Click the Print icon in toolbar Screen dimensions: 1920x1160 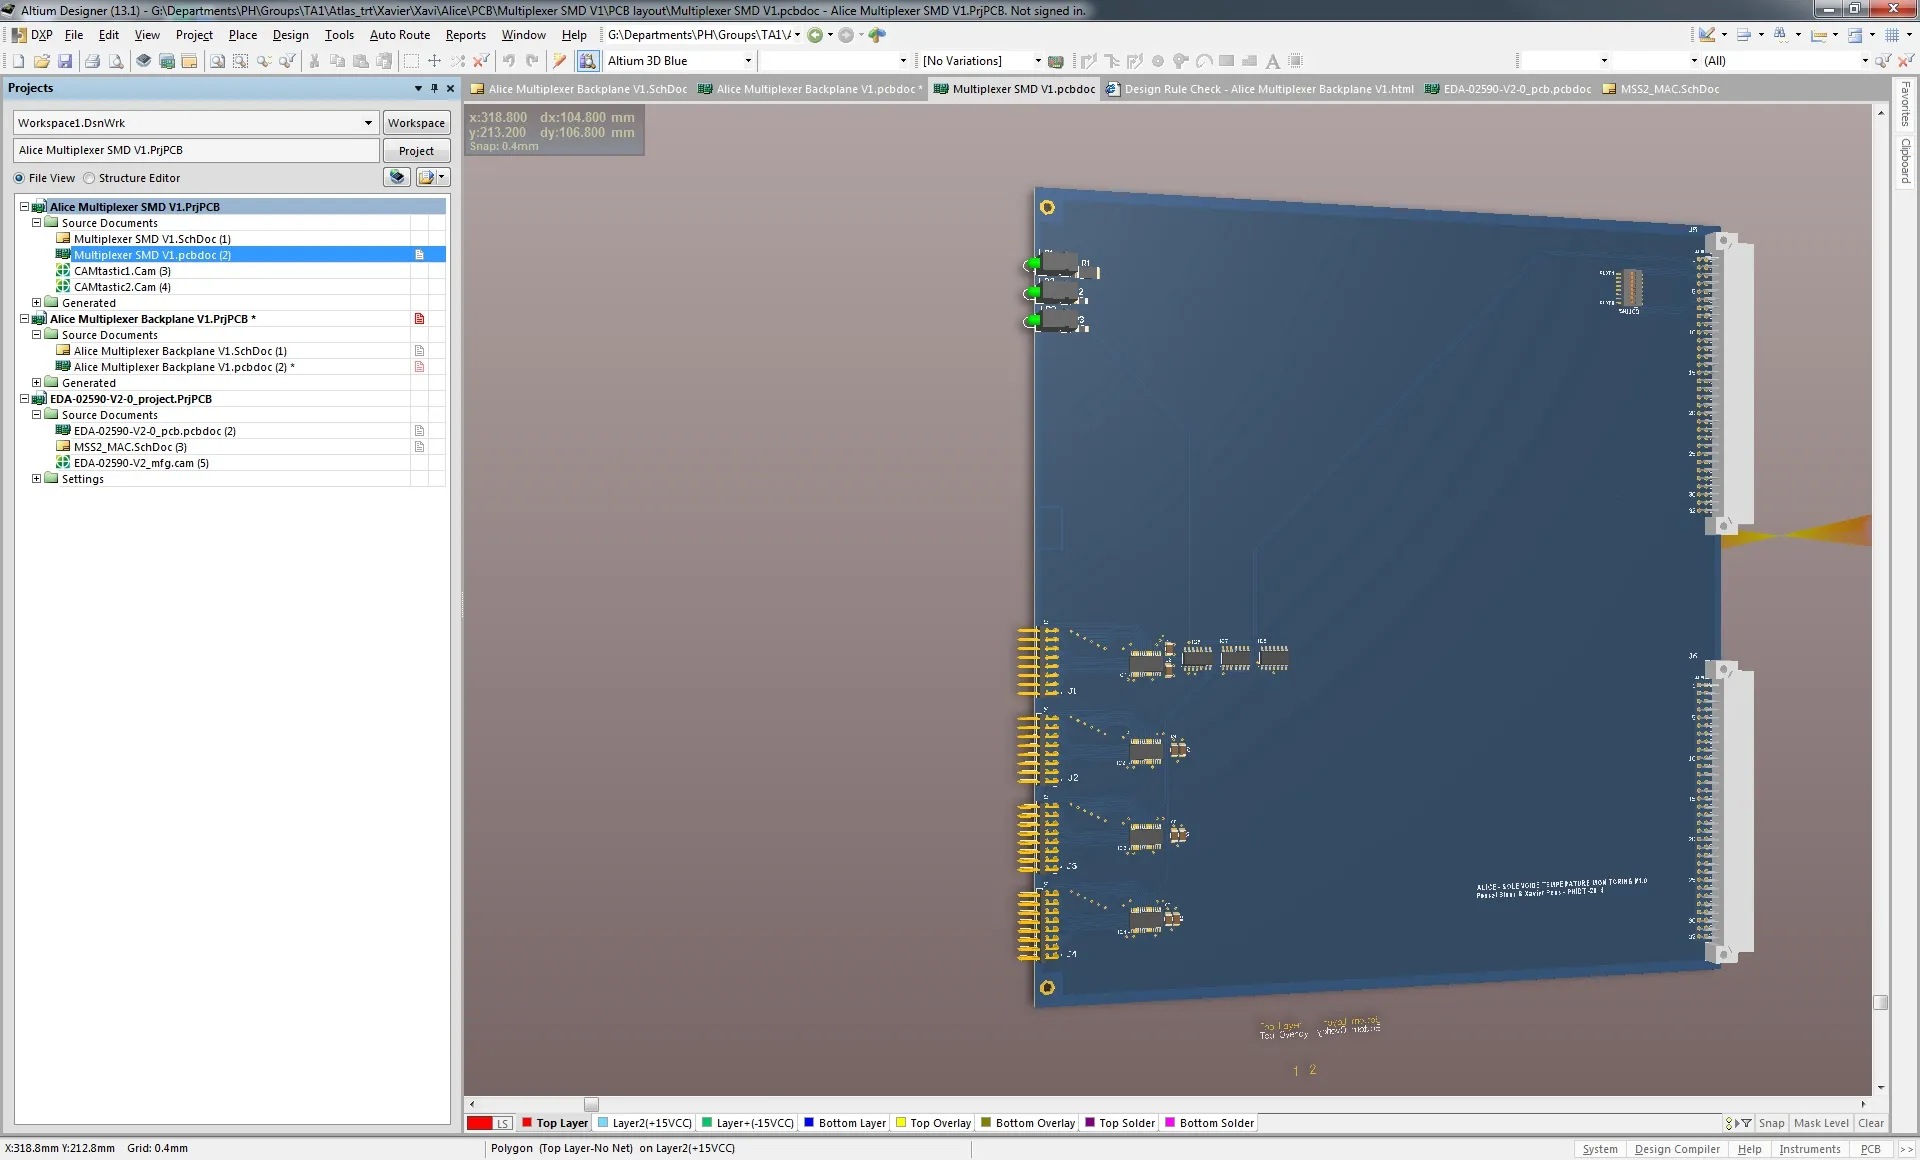click(93, 61)
